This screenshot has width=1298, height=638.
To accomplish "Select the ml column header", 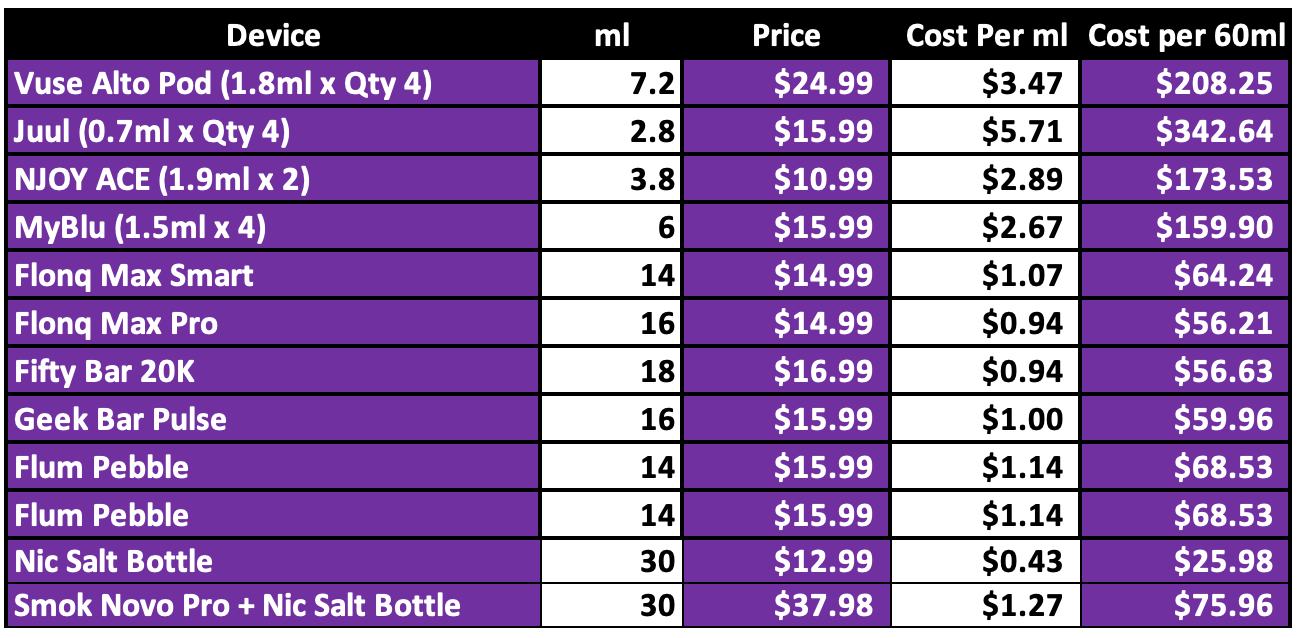I will (x=612, y=36).
